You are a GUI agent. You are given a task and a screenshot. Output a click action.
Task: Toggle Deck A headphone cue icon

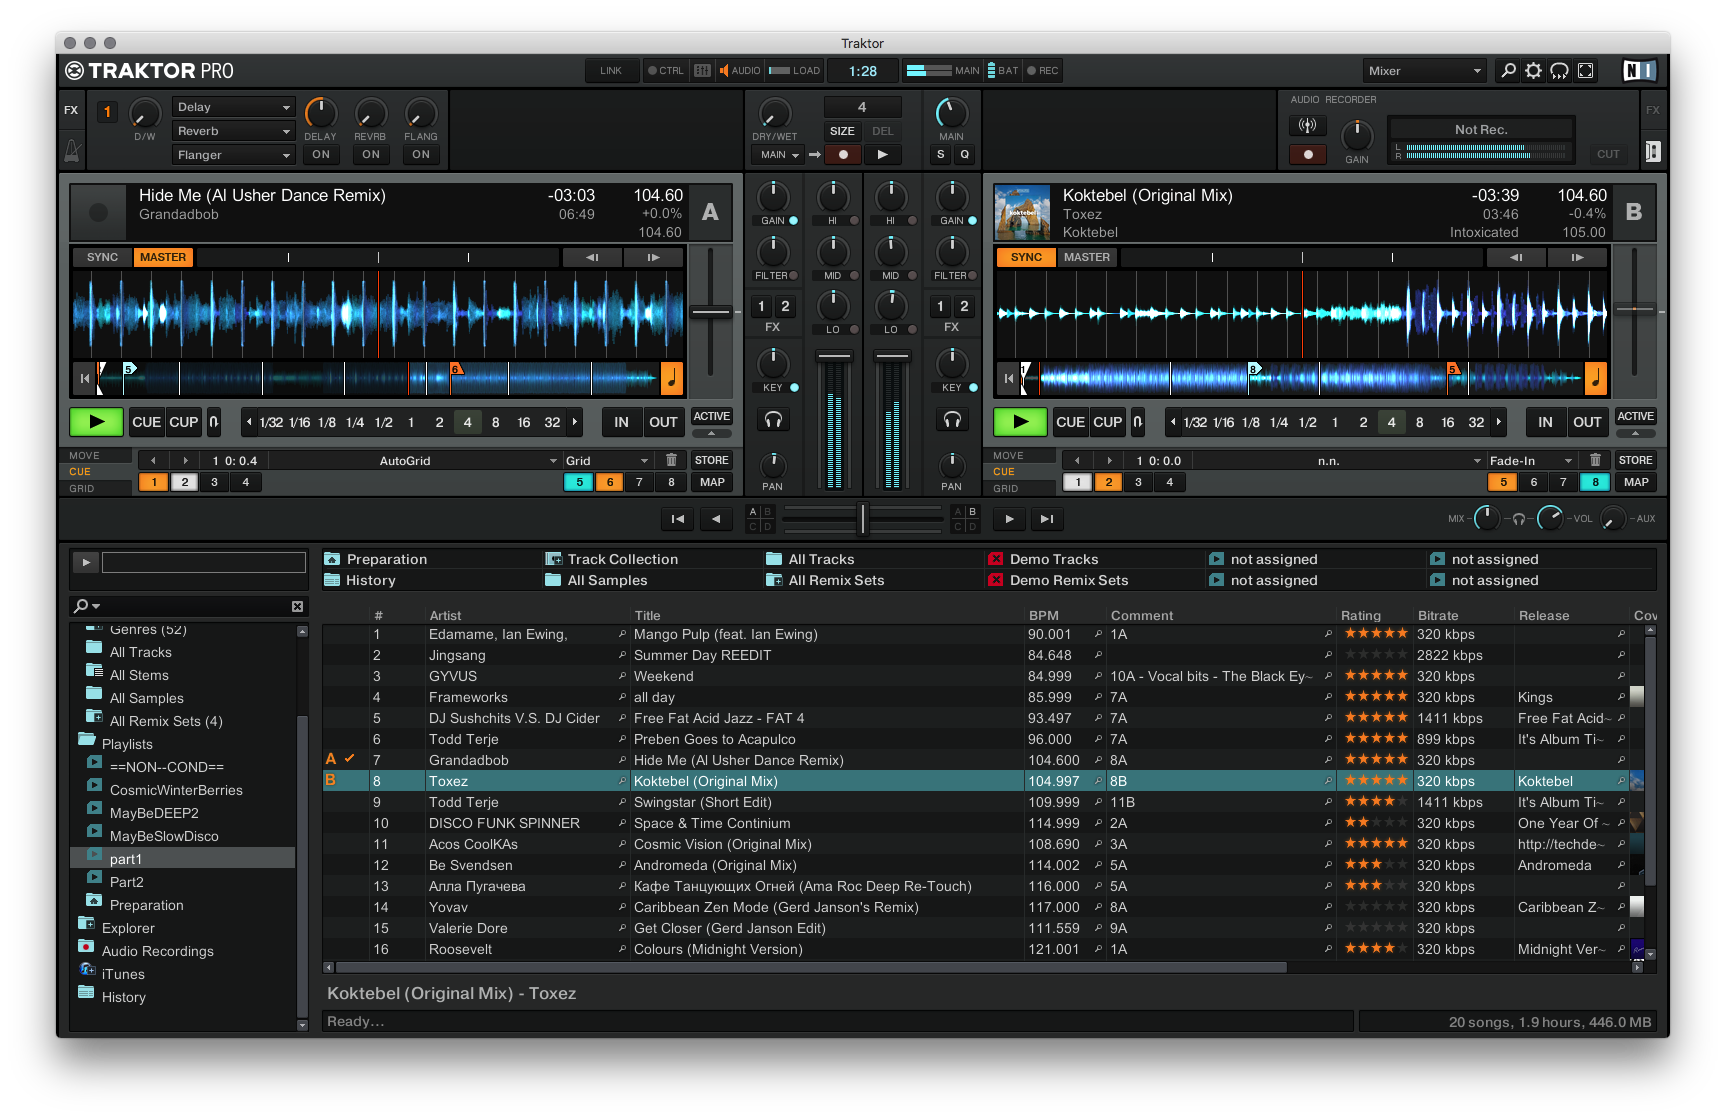[x=773, y=420]
